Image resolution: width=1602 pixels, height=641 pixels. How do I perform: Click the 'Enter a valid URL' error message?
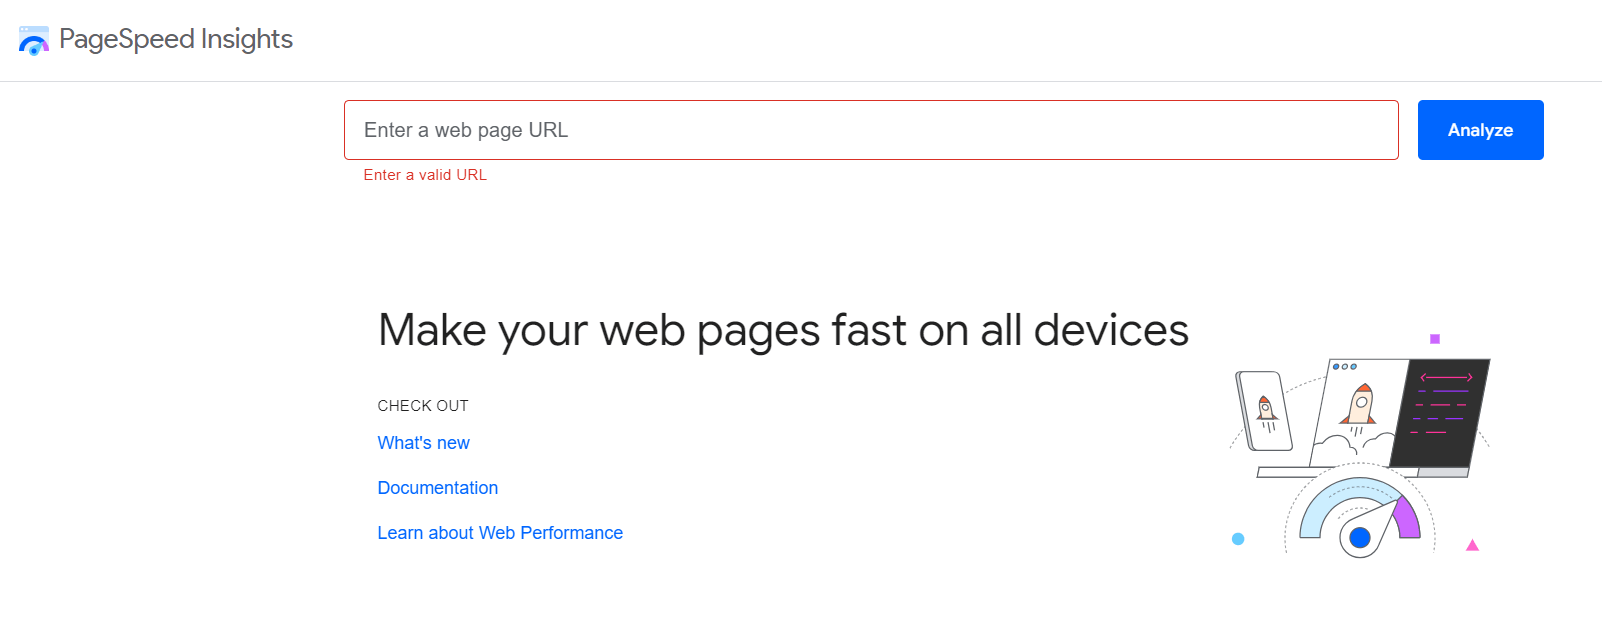click(x=425, y=175)
